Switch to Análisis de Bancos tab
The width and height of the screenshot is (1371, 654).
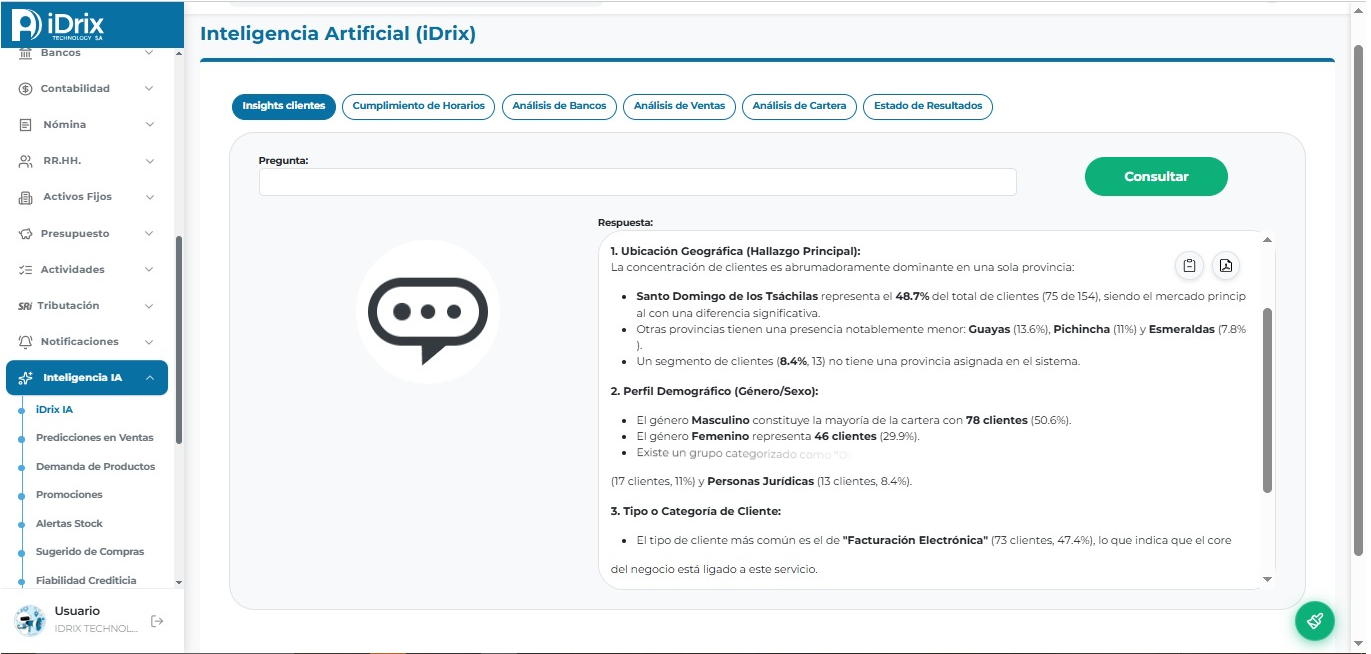click(559, 106)
